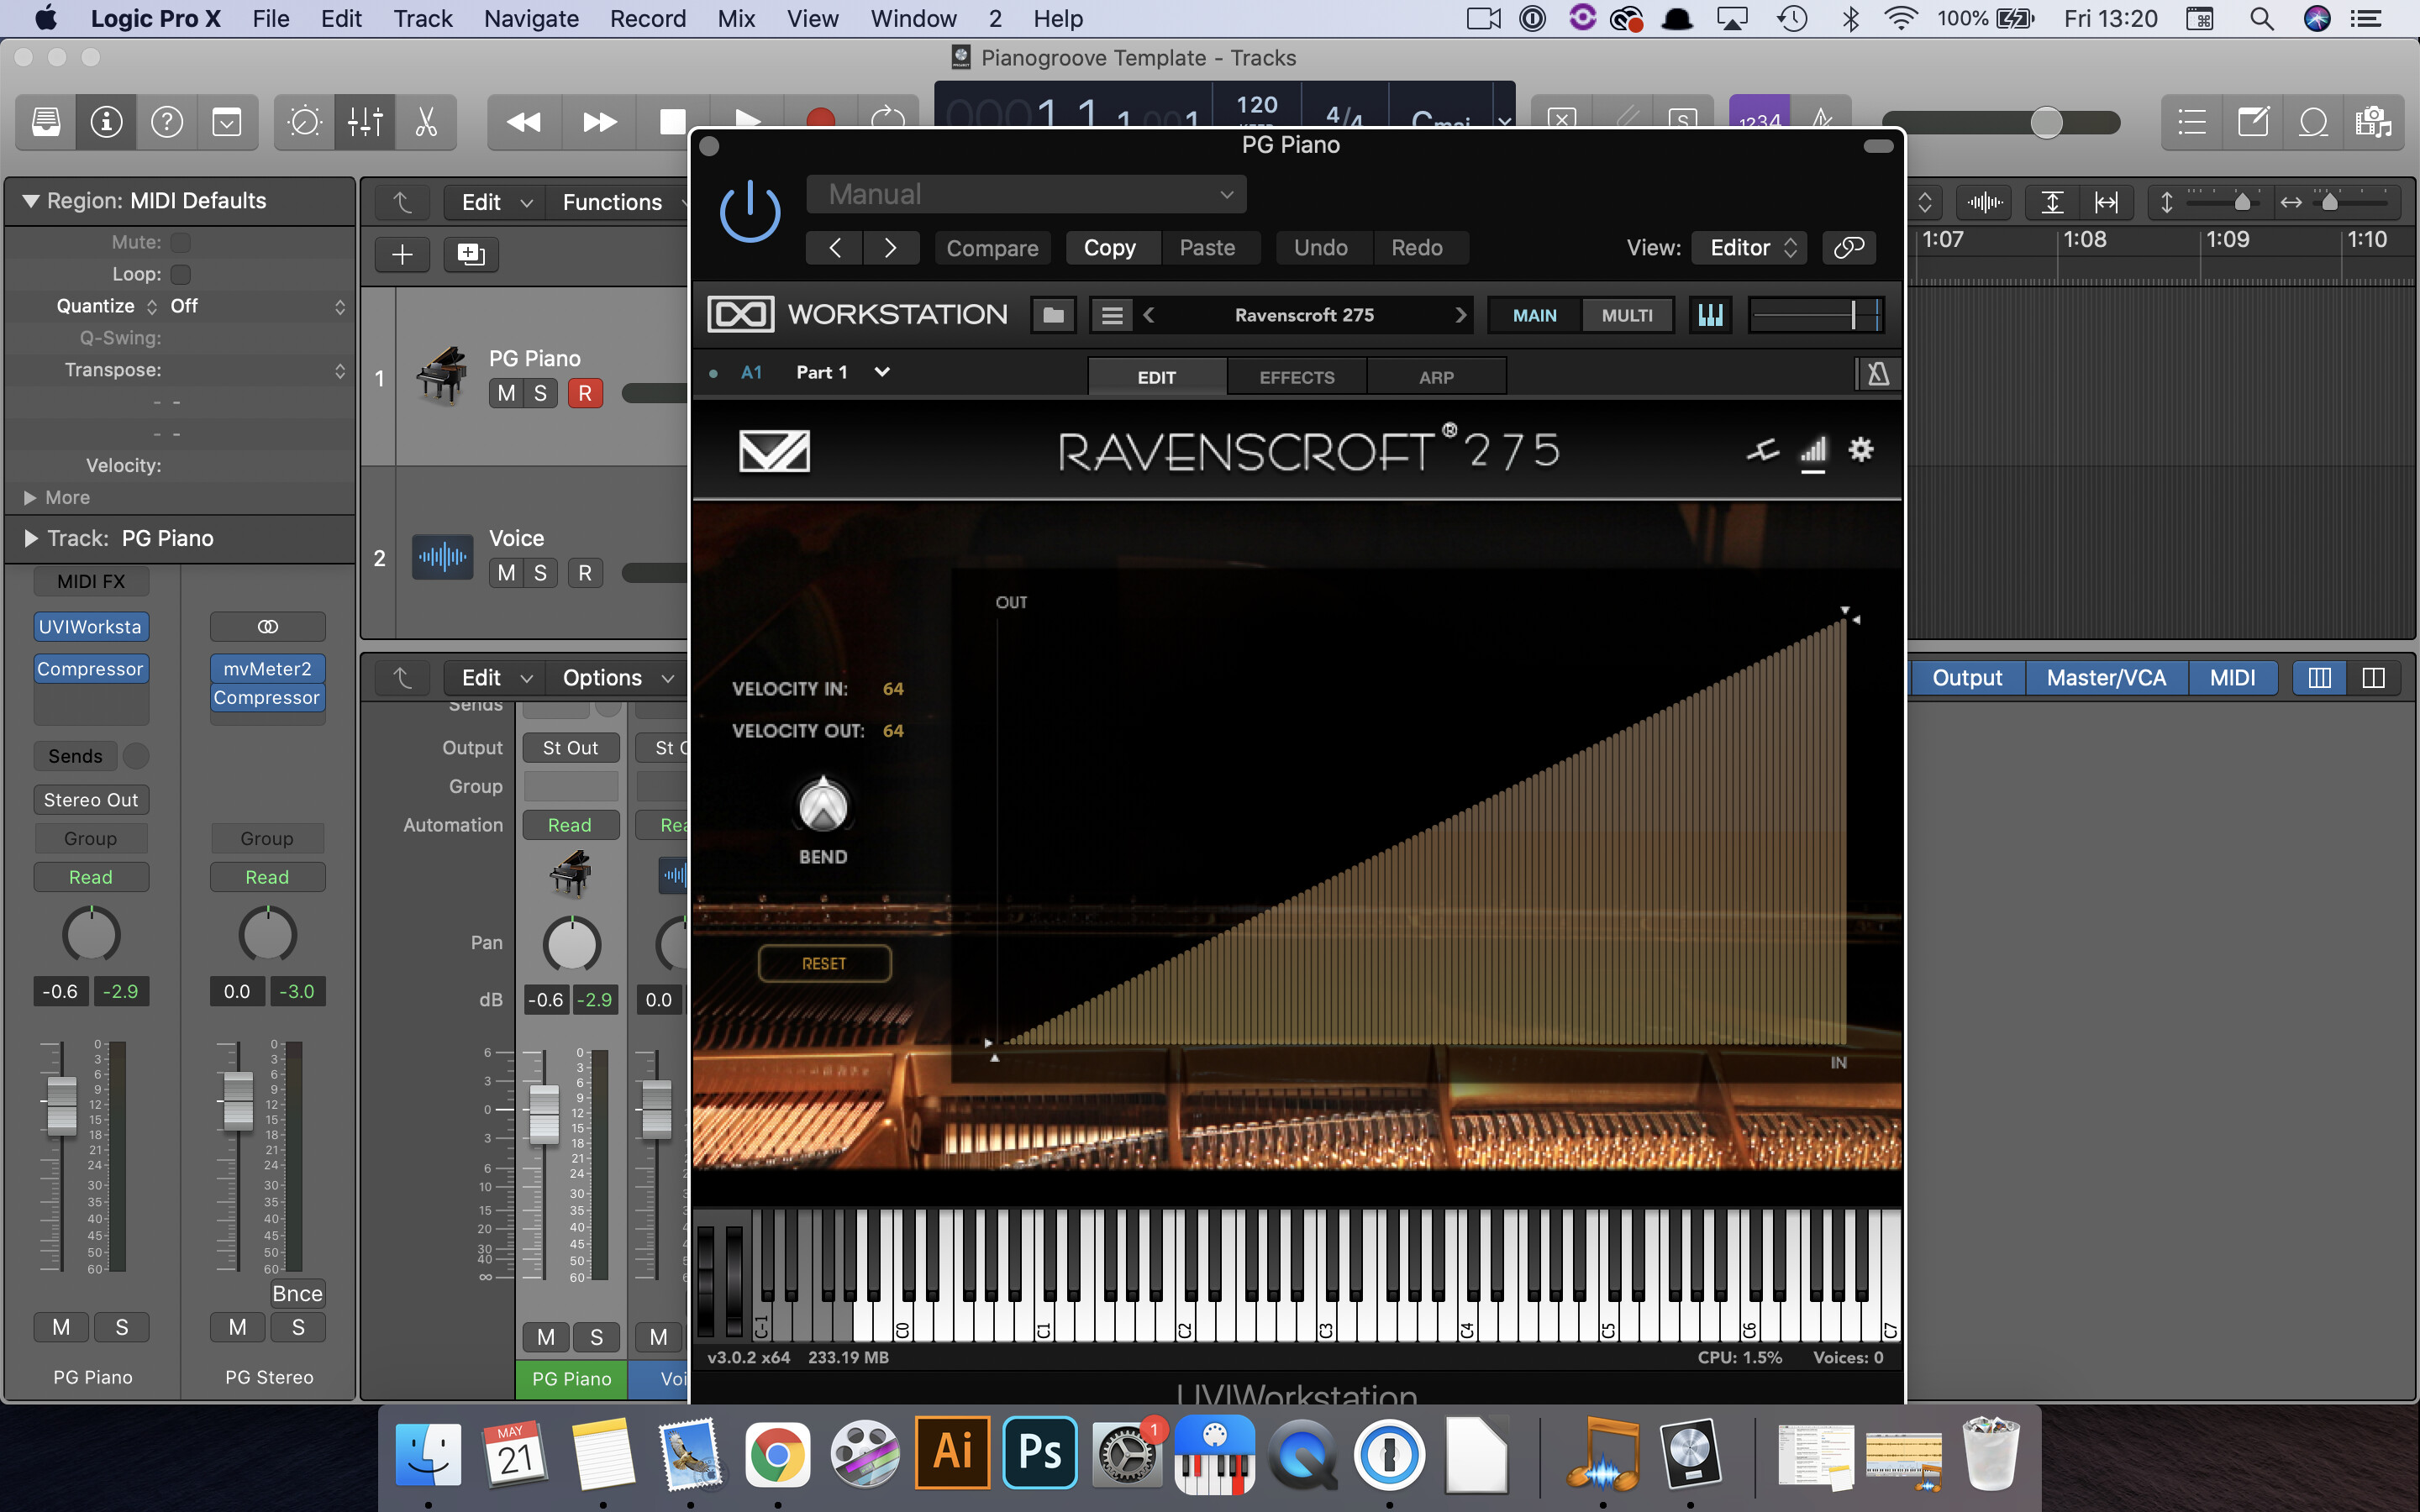The width and height of the screenshot is (2420, 1512).
Task: Click the Rewind transport button
Action: tap(524, 122)
